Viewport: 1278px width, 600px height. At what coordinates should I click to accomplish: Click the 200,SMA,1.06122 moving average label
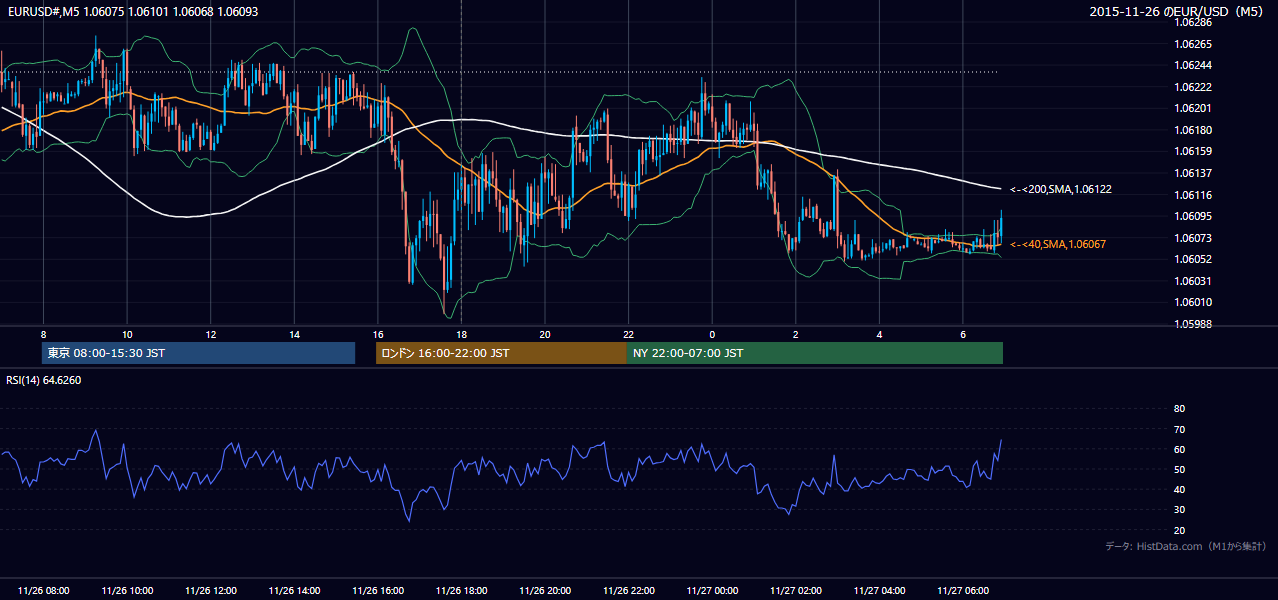(1060, 189)
